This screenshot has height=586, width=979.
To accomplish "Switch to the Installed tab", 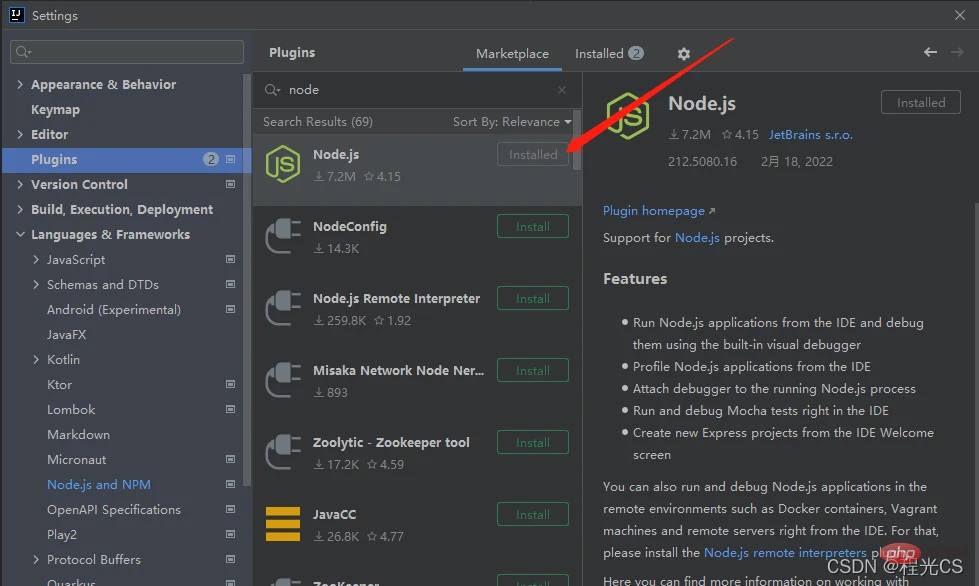I will click(609, 54).
